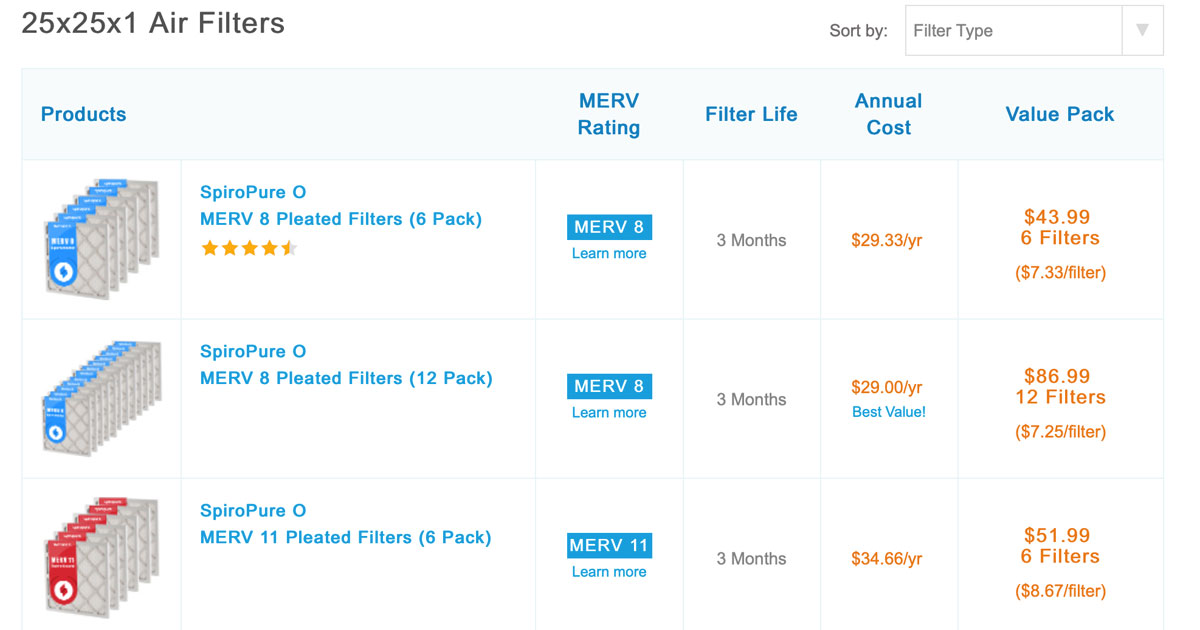Click the MERV 8 badge in second row
This screenshot has height=630, width=1200.
pos(609,386)
